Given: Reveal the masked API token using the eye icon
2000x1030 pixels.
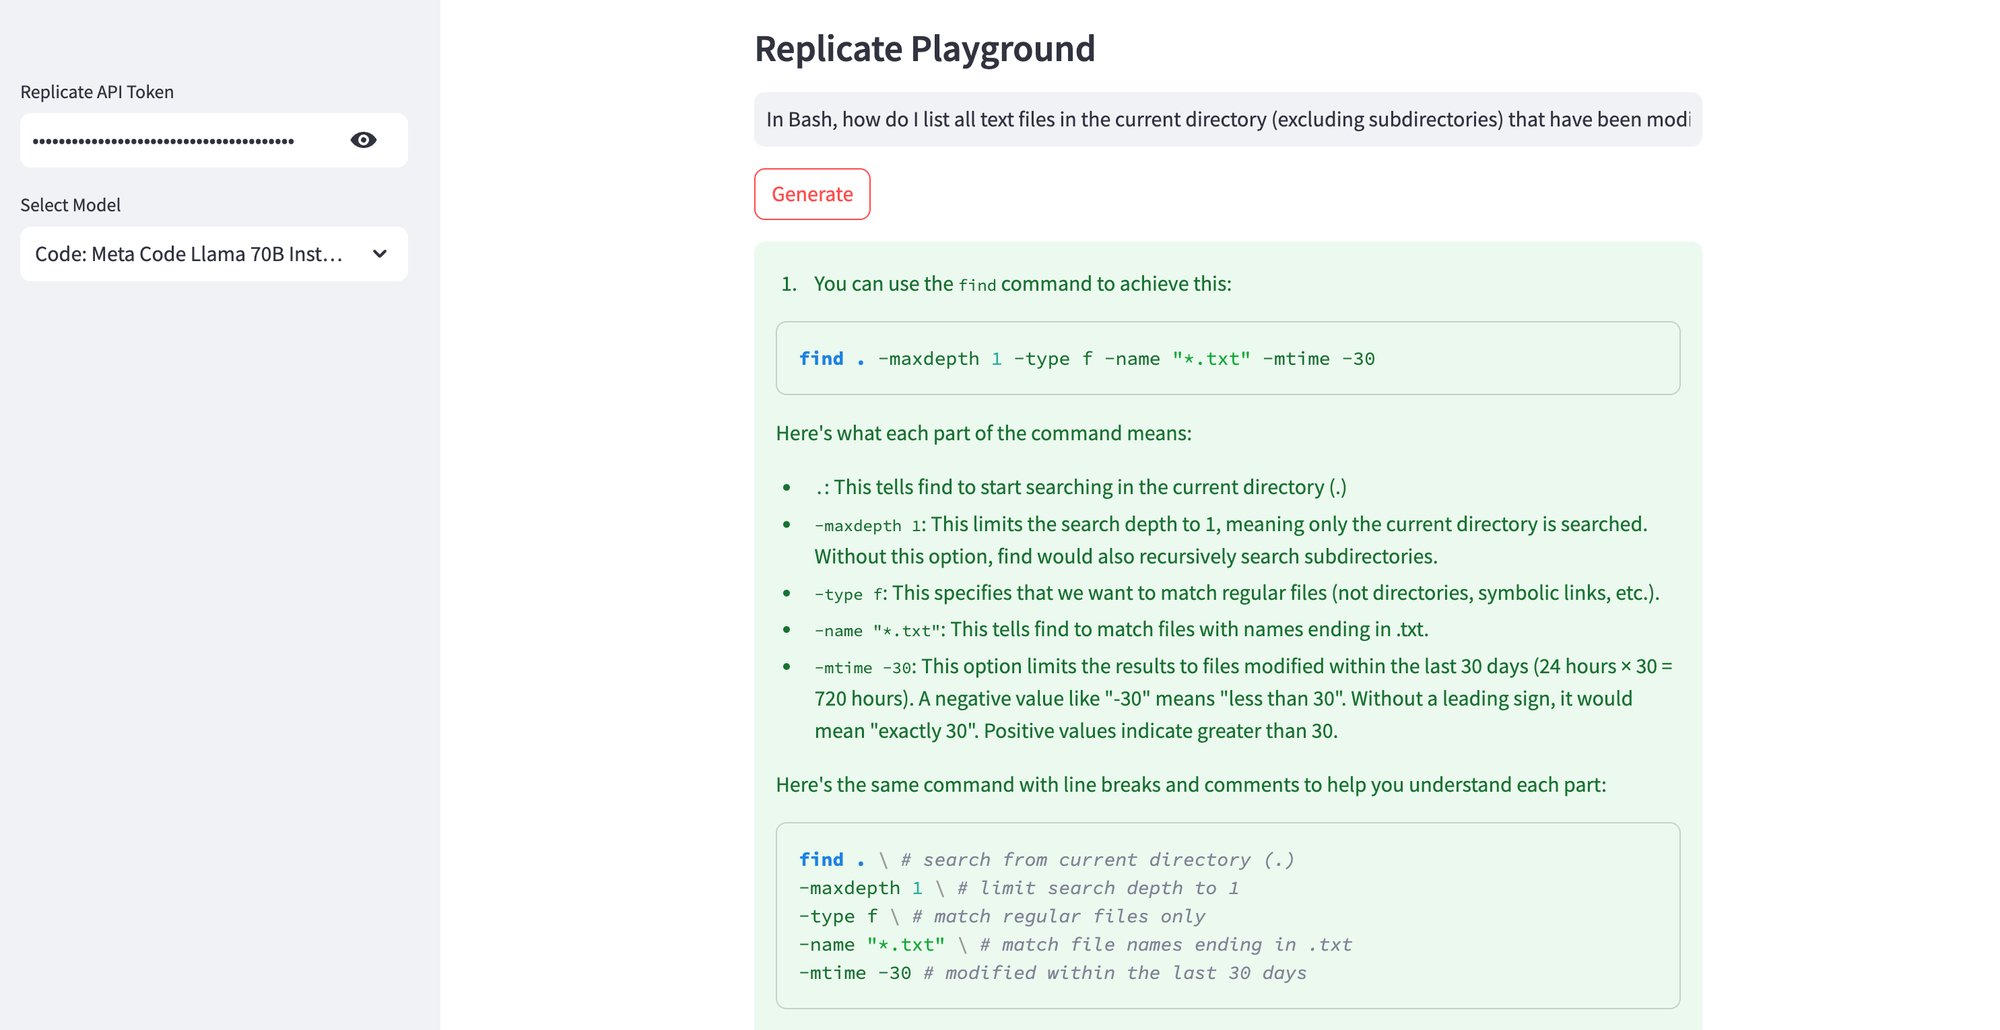Looking at the screenshot, I should (363, 140).
